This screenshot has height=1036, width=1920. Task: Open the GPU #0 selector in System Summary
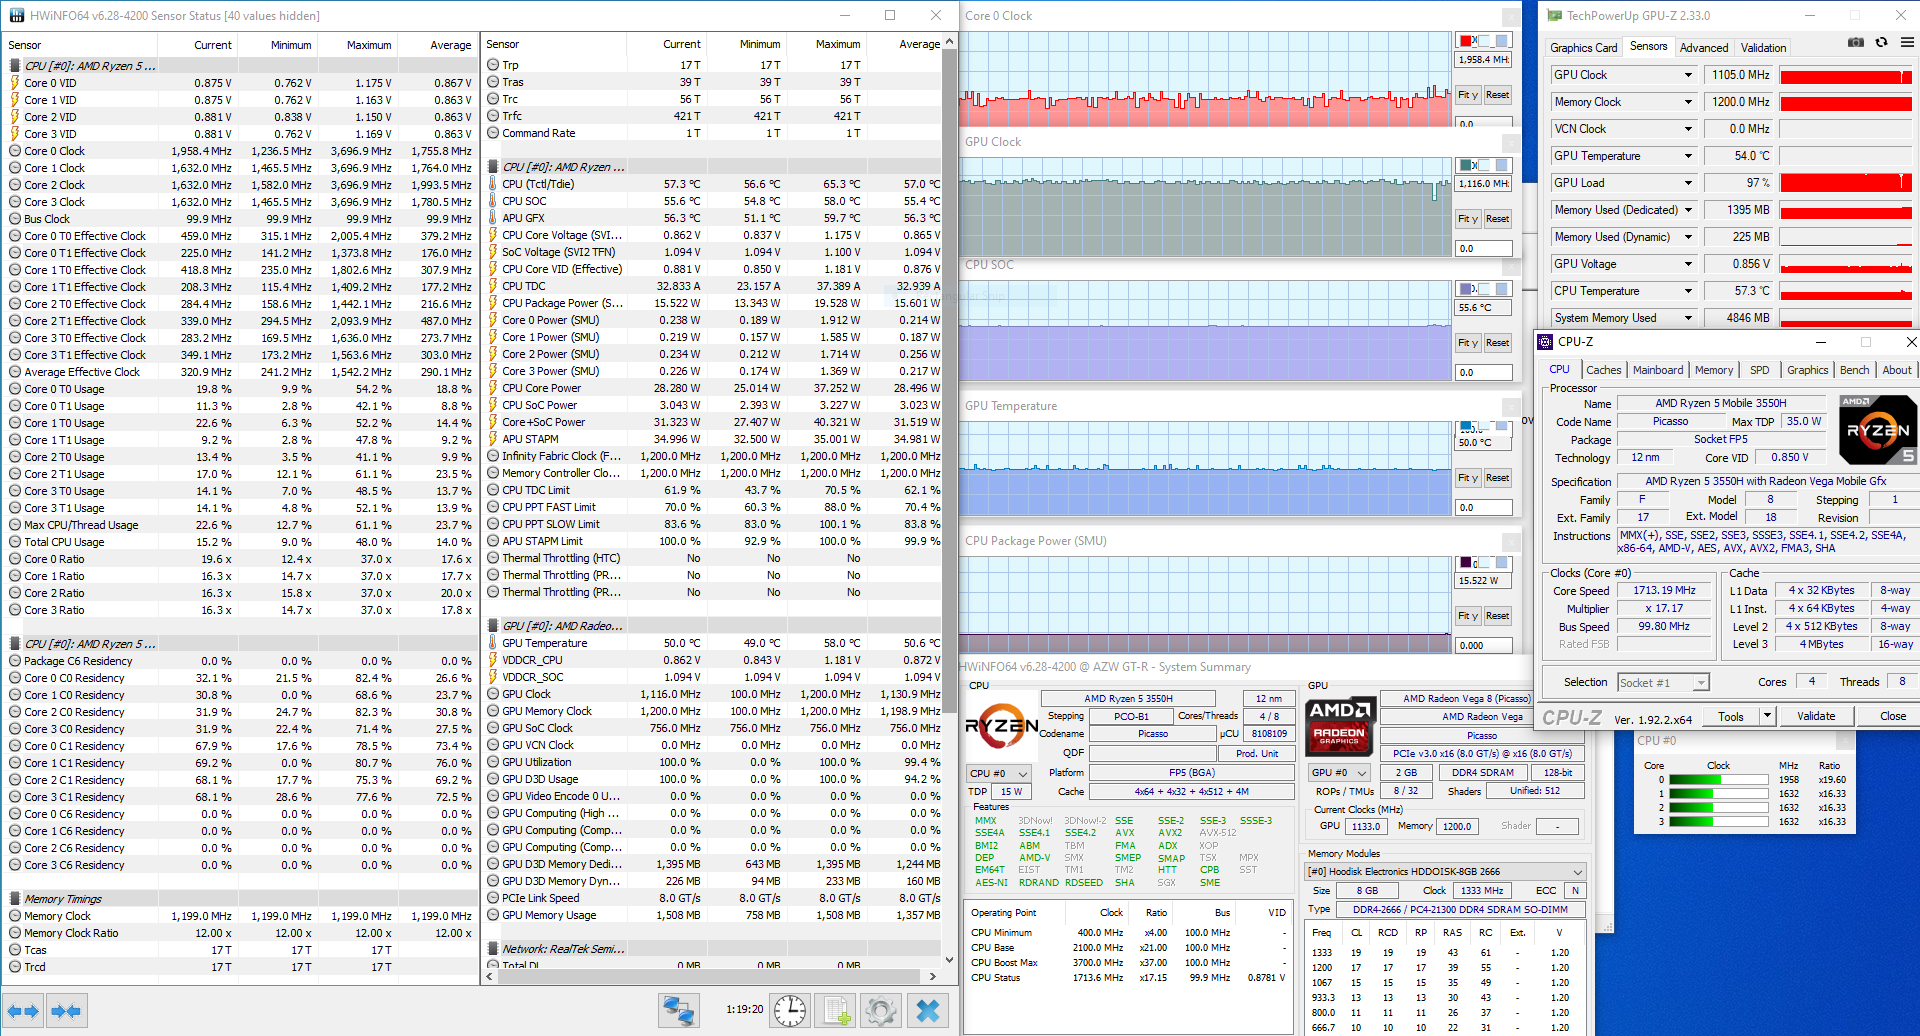1340,773
